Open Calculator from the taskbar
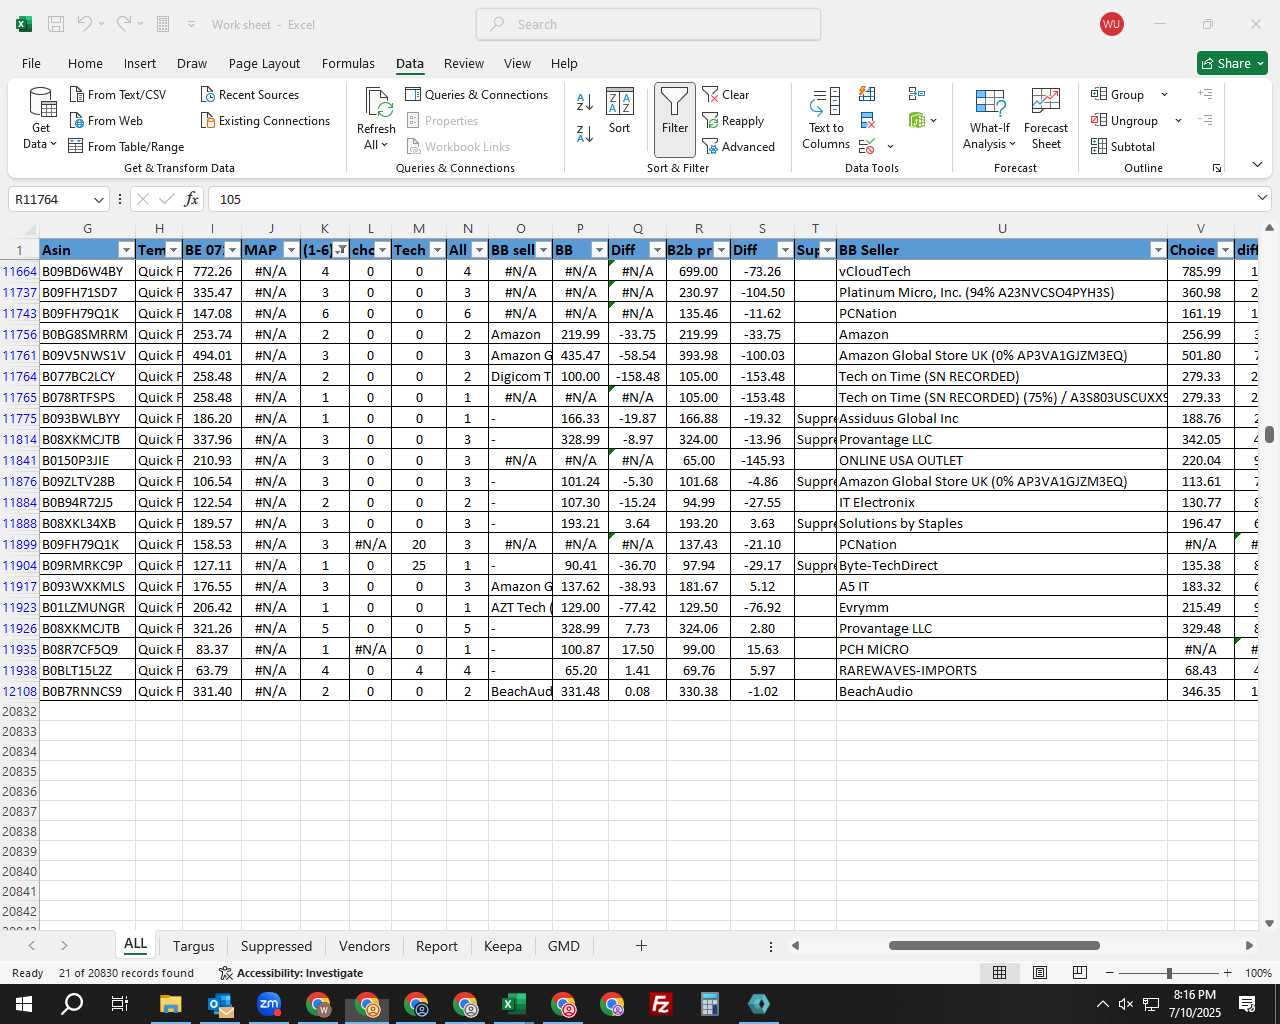The width and height of the screenshot is (1280, 1024). point(709,1004)
